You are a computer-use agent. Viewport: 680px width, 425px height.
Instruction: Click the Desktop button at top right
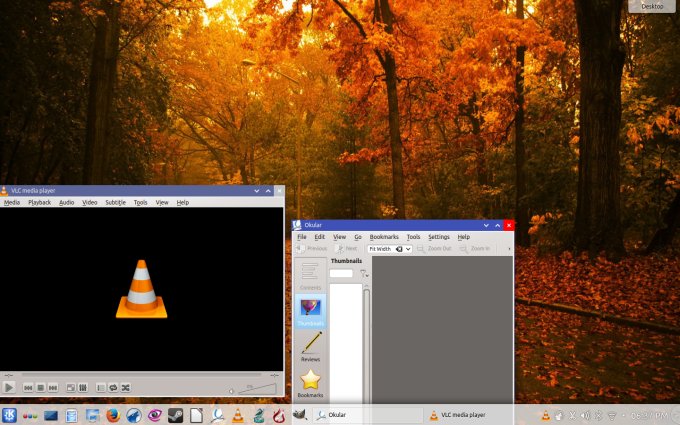(651, 6)
